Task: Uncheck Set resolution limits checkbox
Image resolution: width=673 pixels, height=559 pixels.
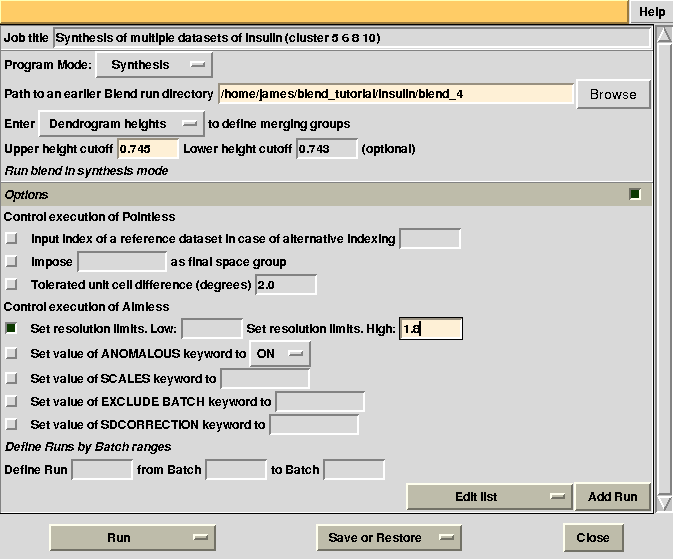Action: click(12, 328)
